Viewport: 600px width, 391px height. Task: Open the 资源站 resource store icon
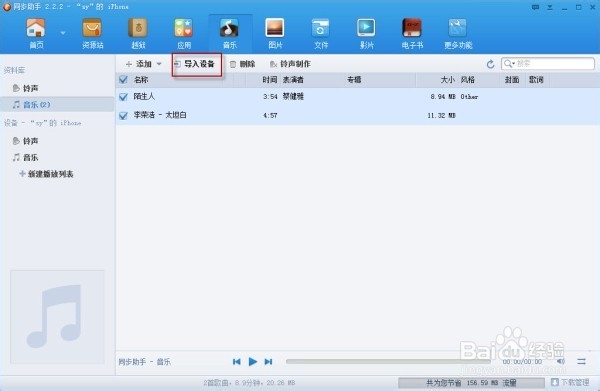[93, 34]
